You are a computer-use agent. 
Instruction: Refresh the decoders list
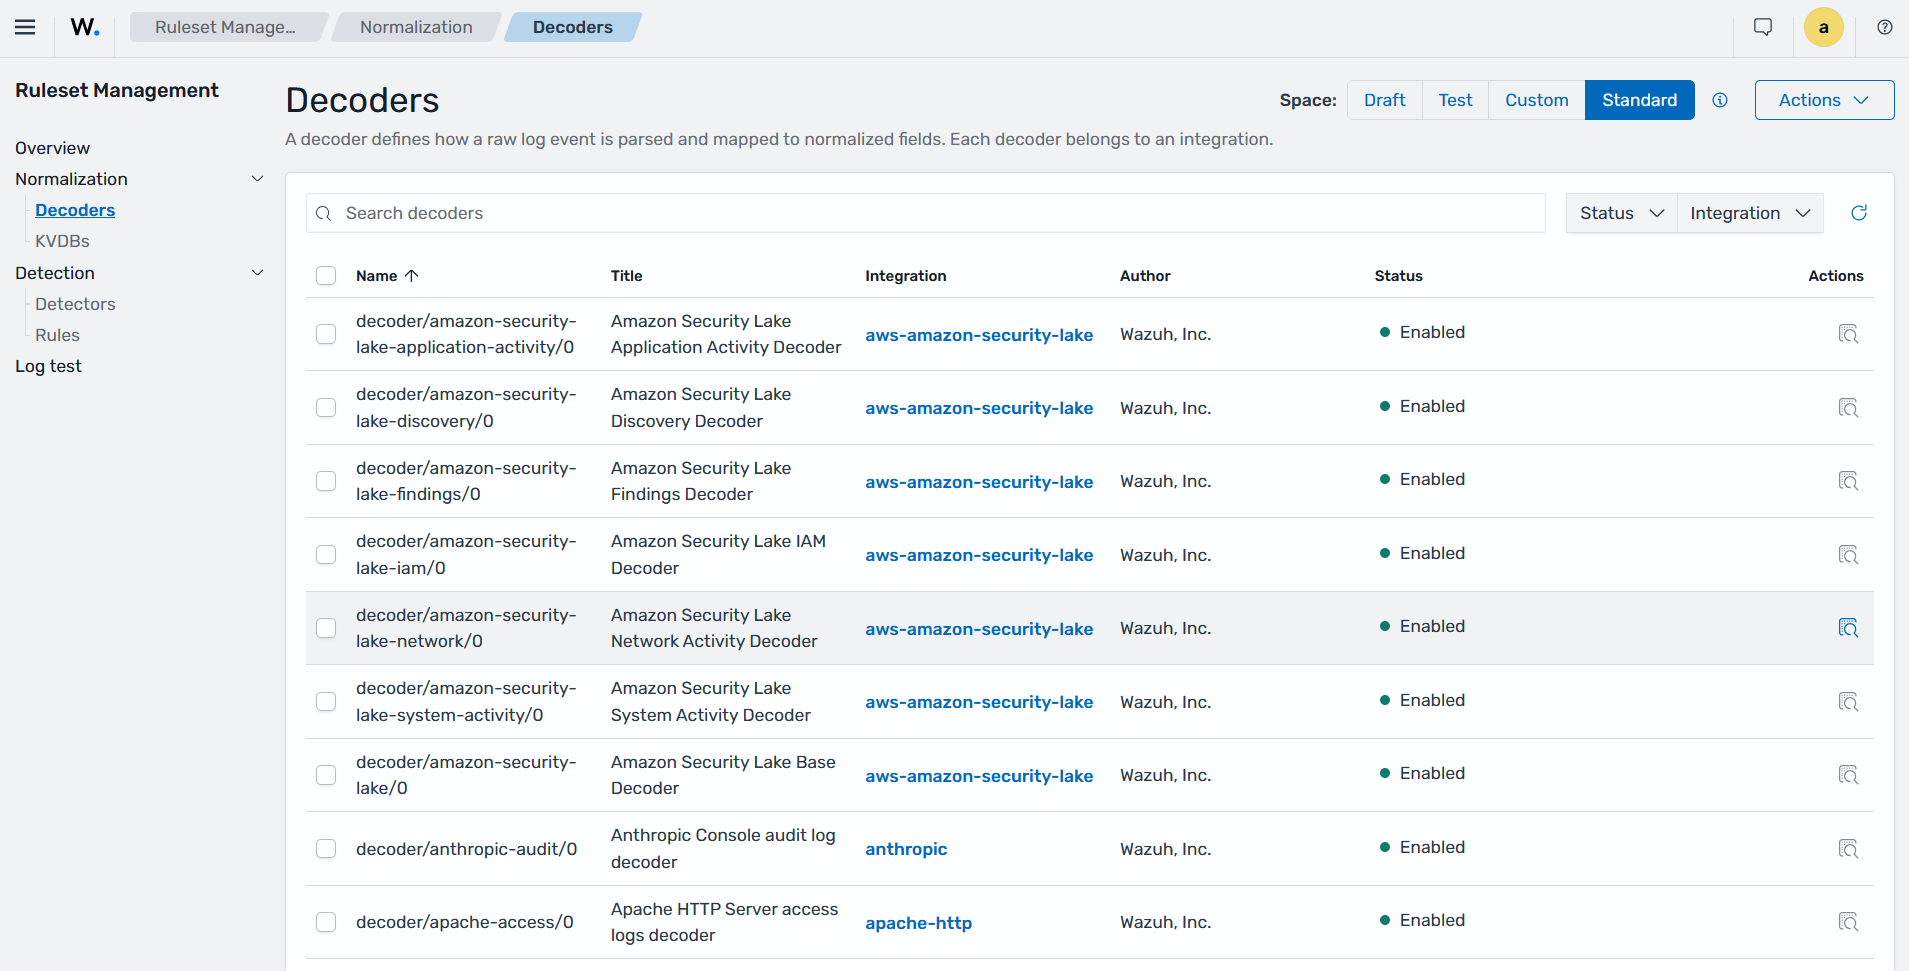tap(1859, 213)
